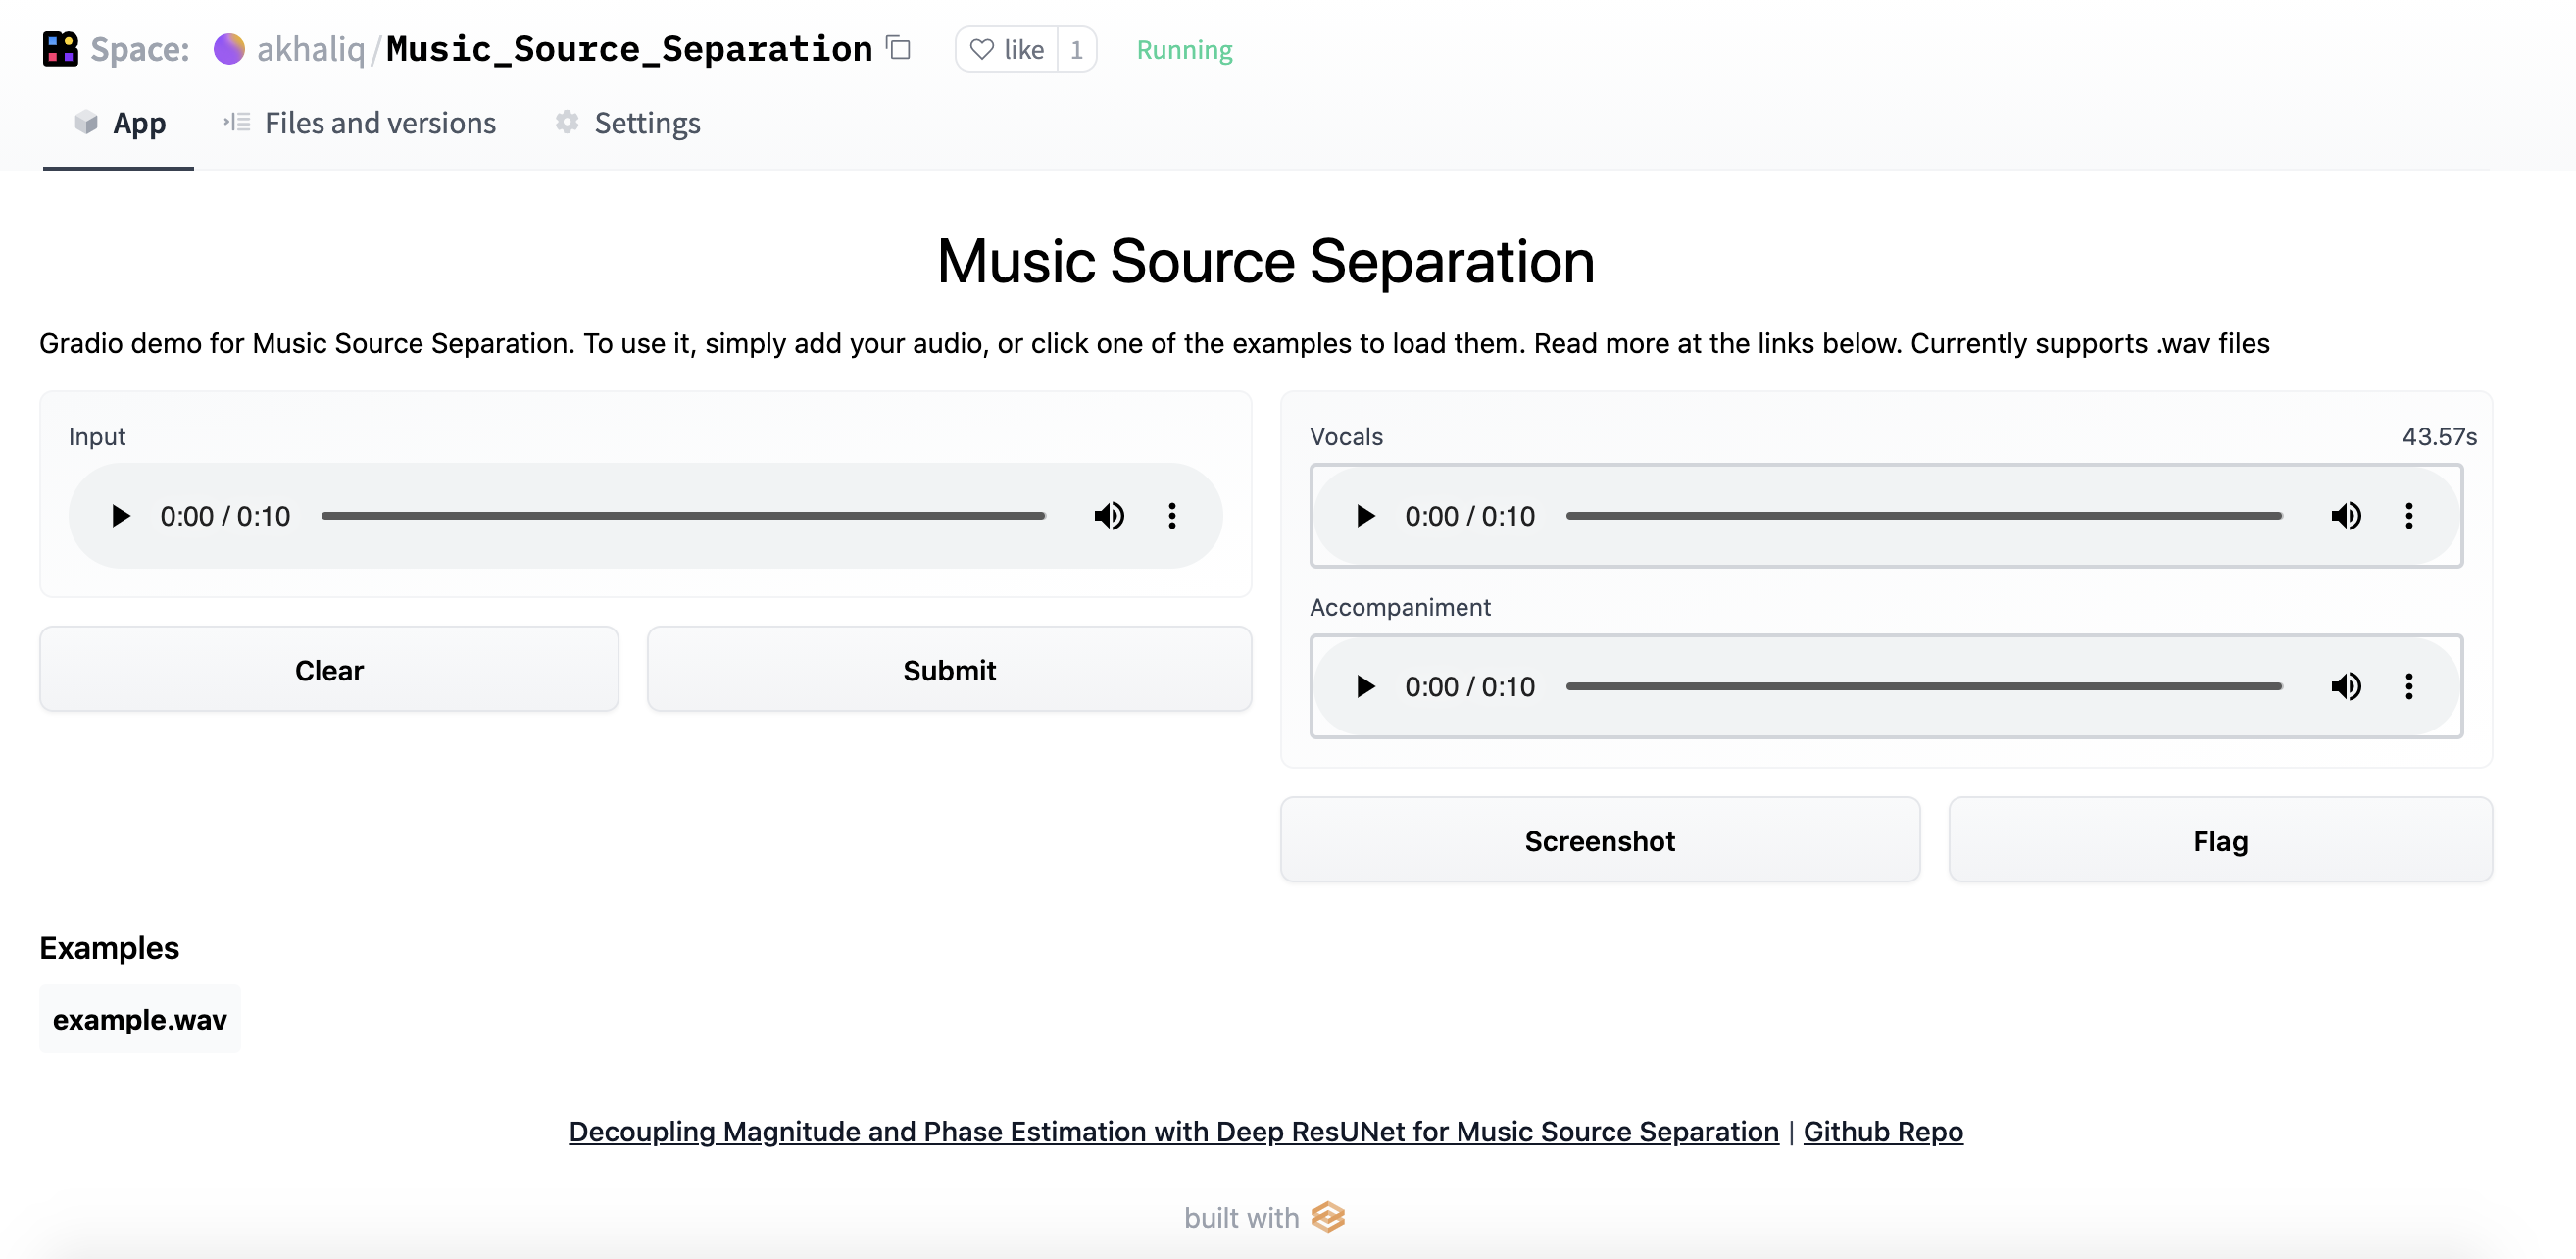Switch to the Files and versions tab

[x=359, y=122]
